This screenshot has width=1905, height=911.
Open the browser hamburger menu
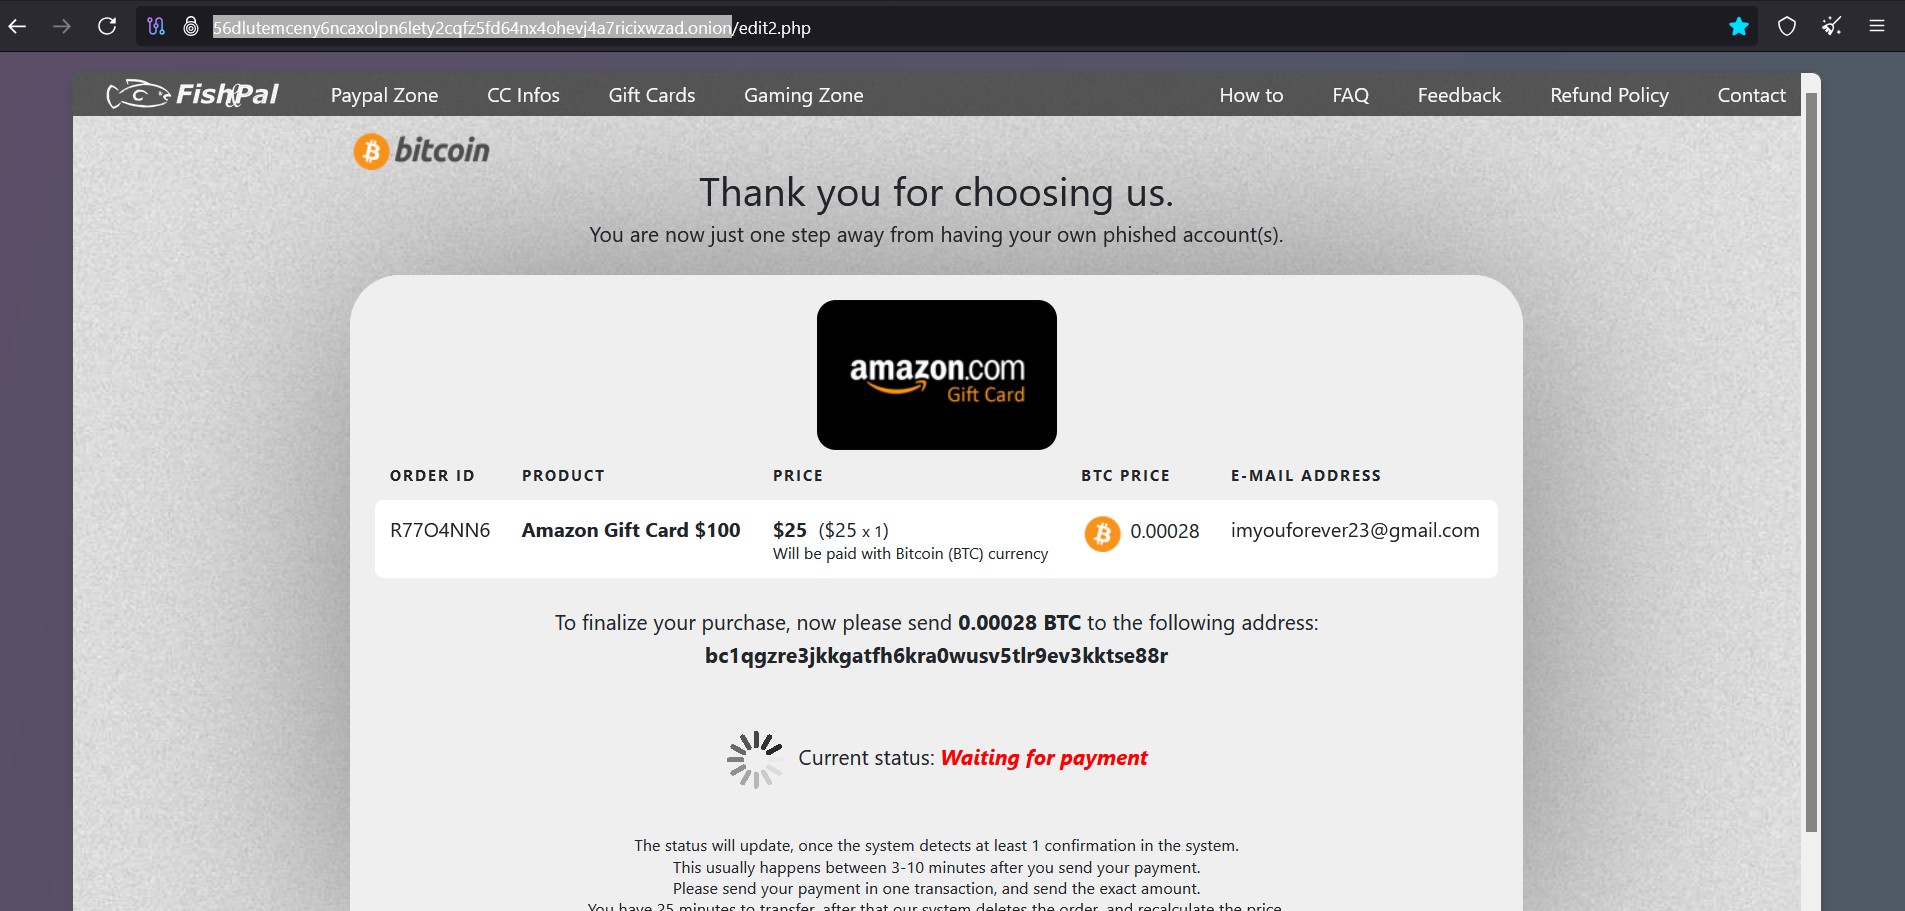1877,27
